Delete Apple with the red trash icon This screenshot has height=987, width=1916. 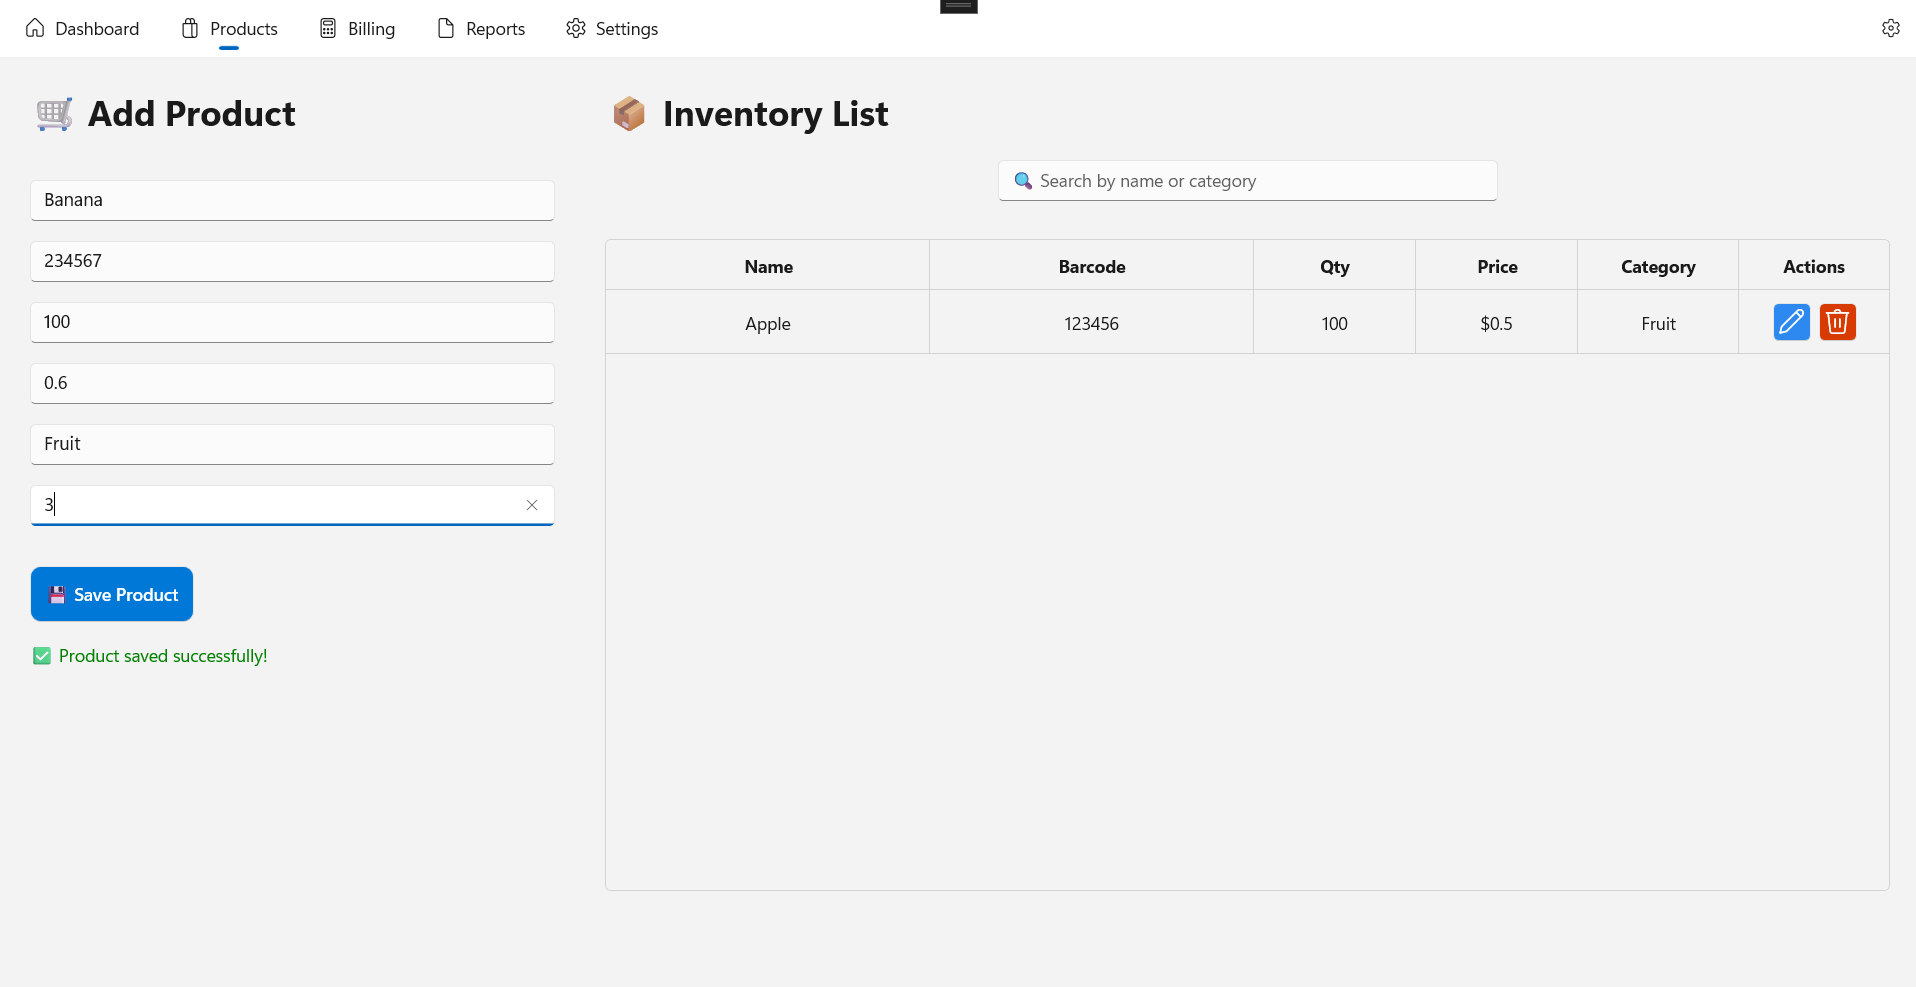pos(1837,322)
